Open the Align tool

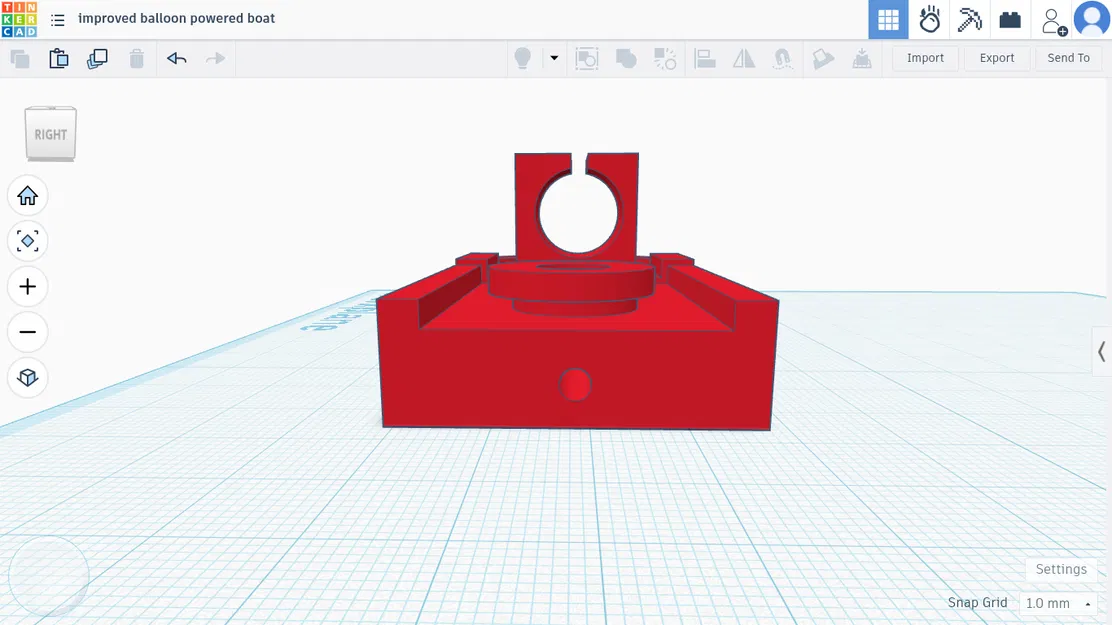pyautogui.click(x=704, y=58)
